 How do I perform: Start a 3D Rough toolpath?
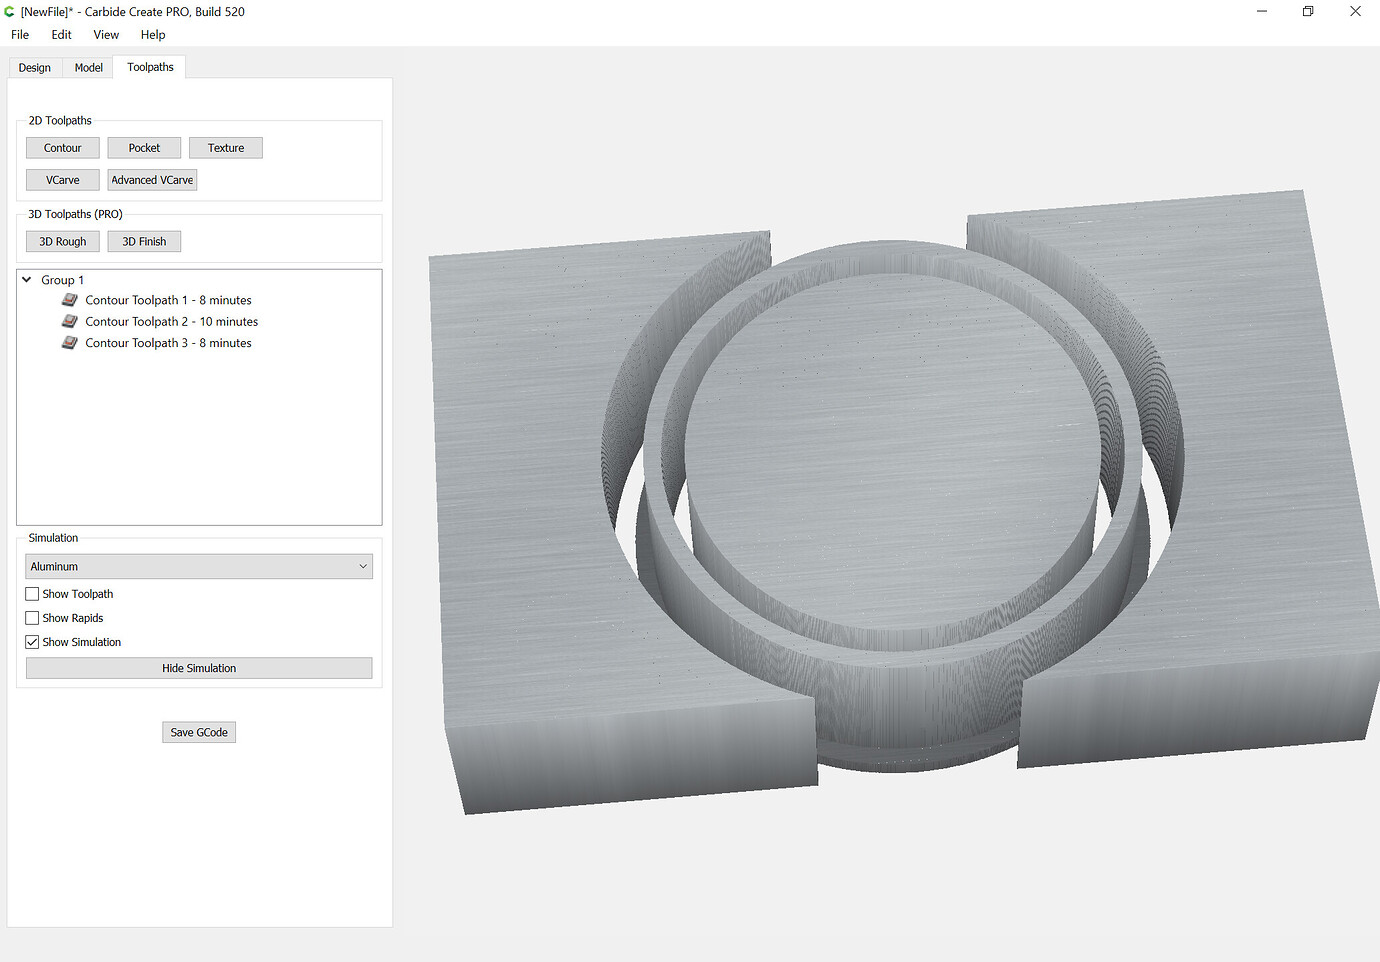pyautogui.click(x=62, y=241)
